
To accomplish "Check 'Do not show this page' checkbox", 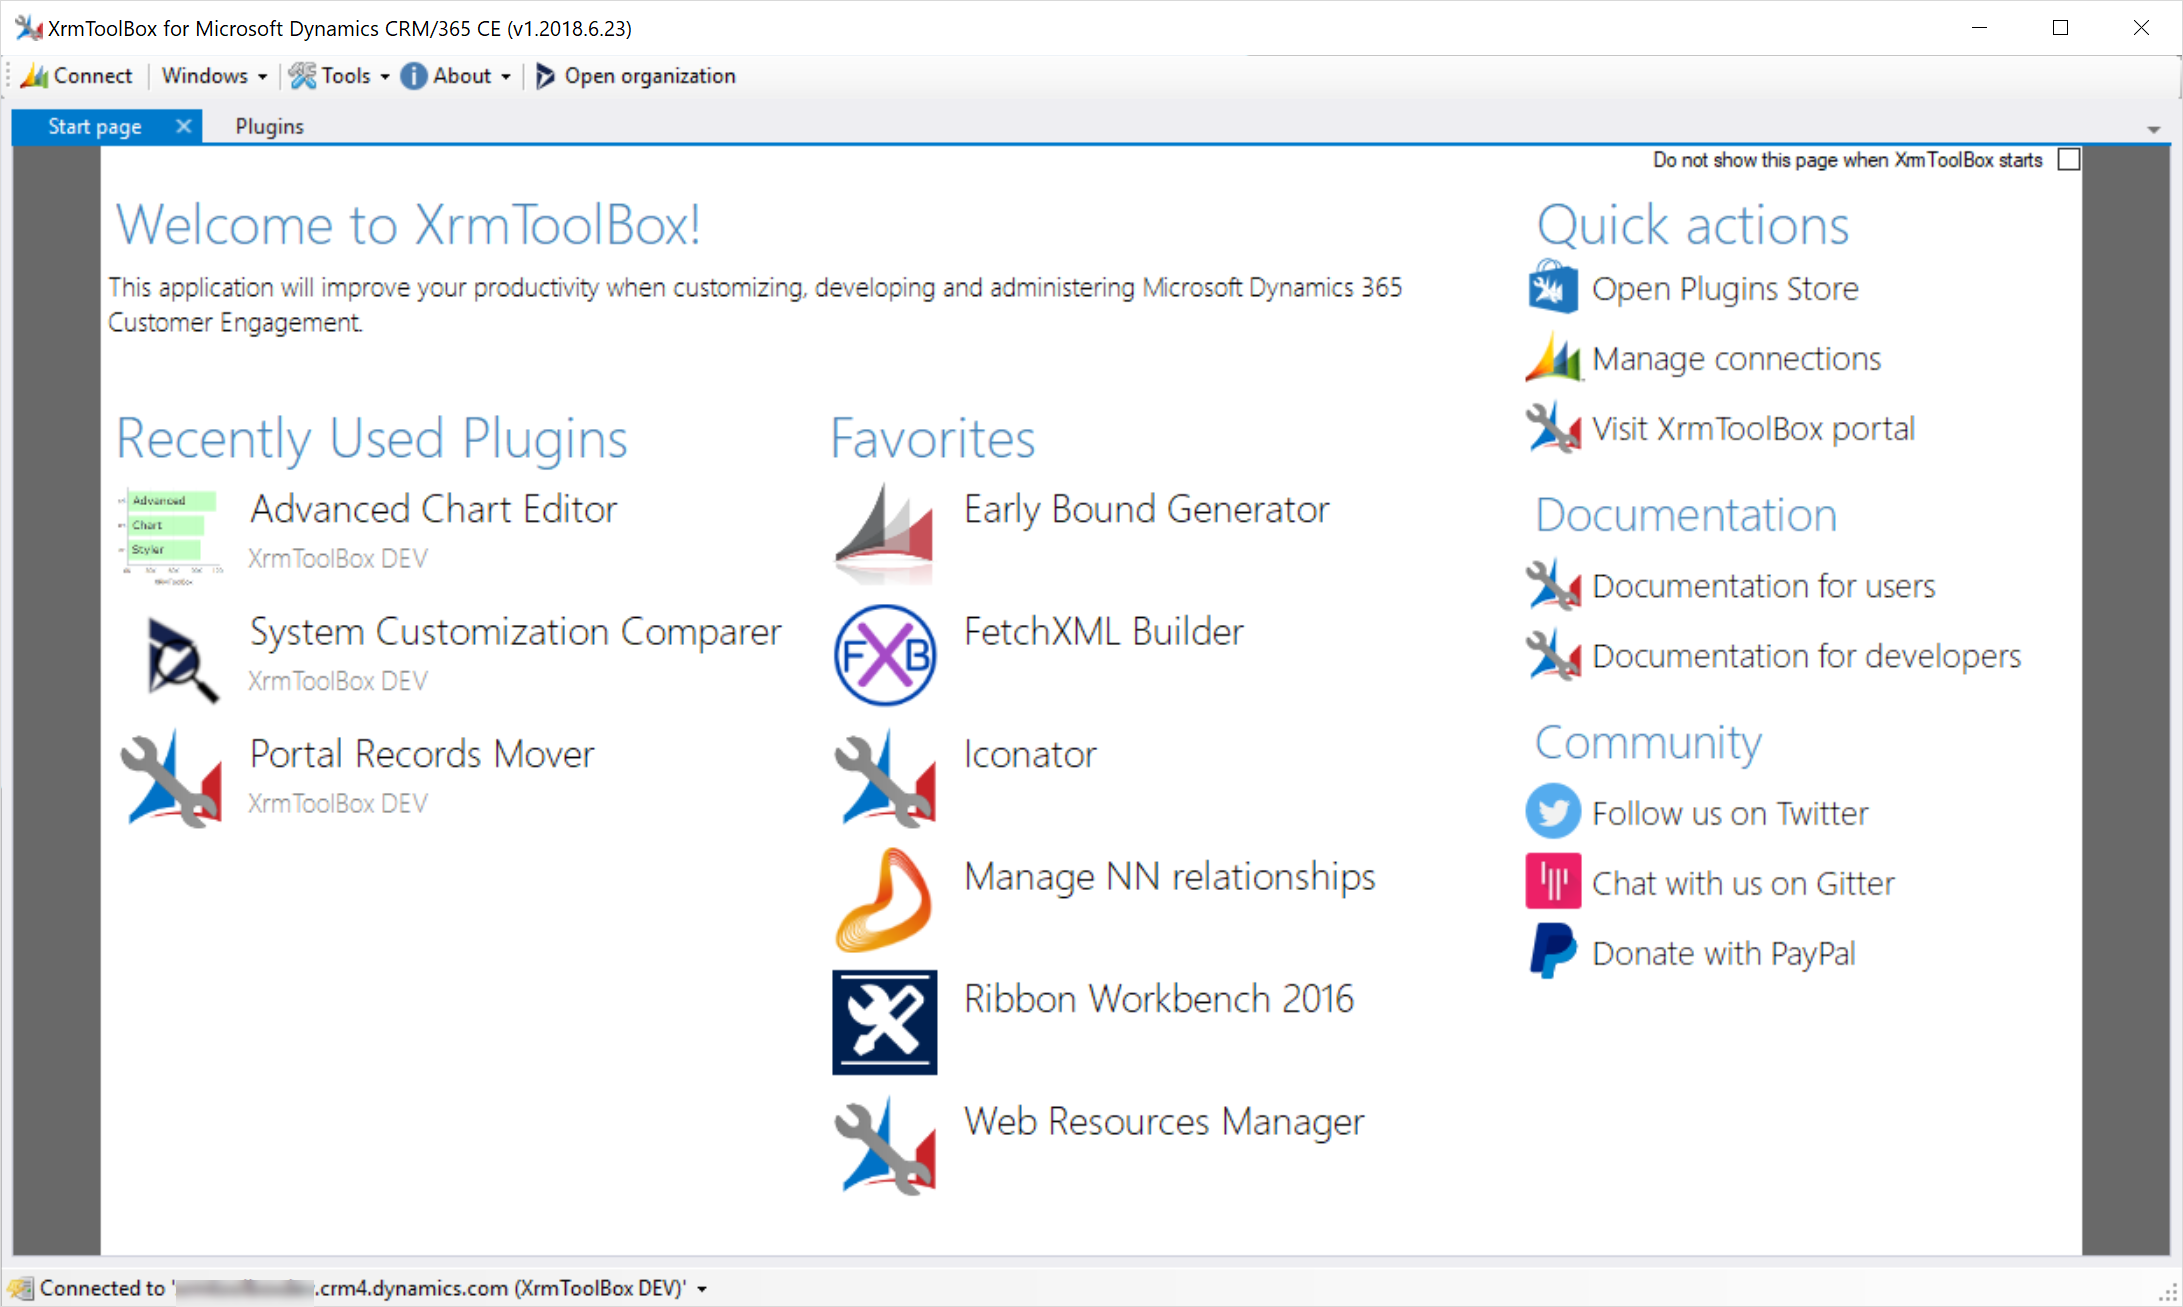I will 2069,160.
